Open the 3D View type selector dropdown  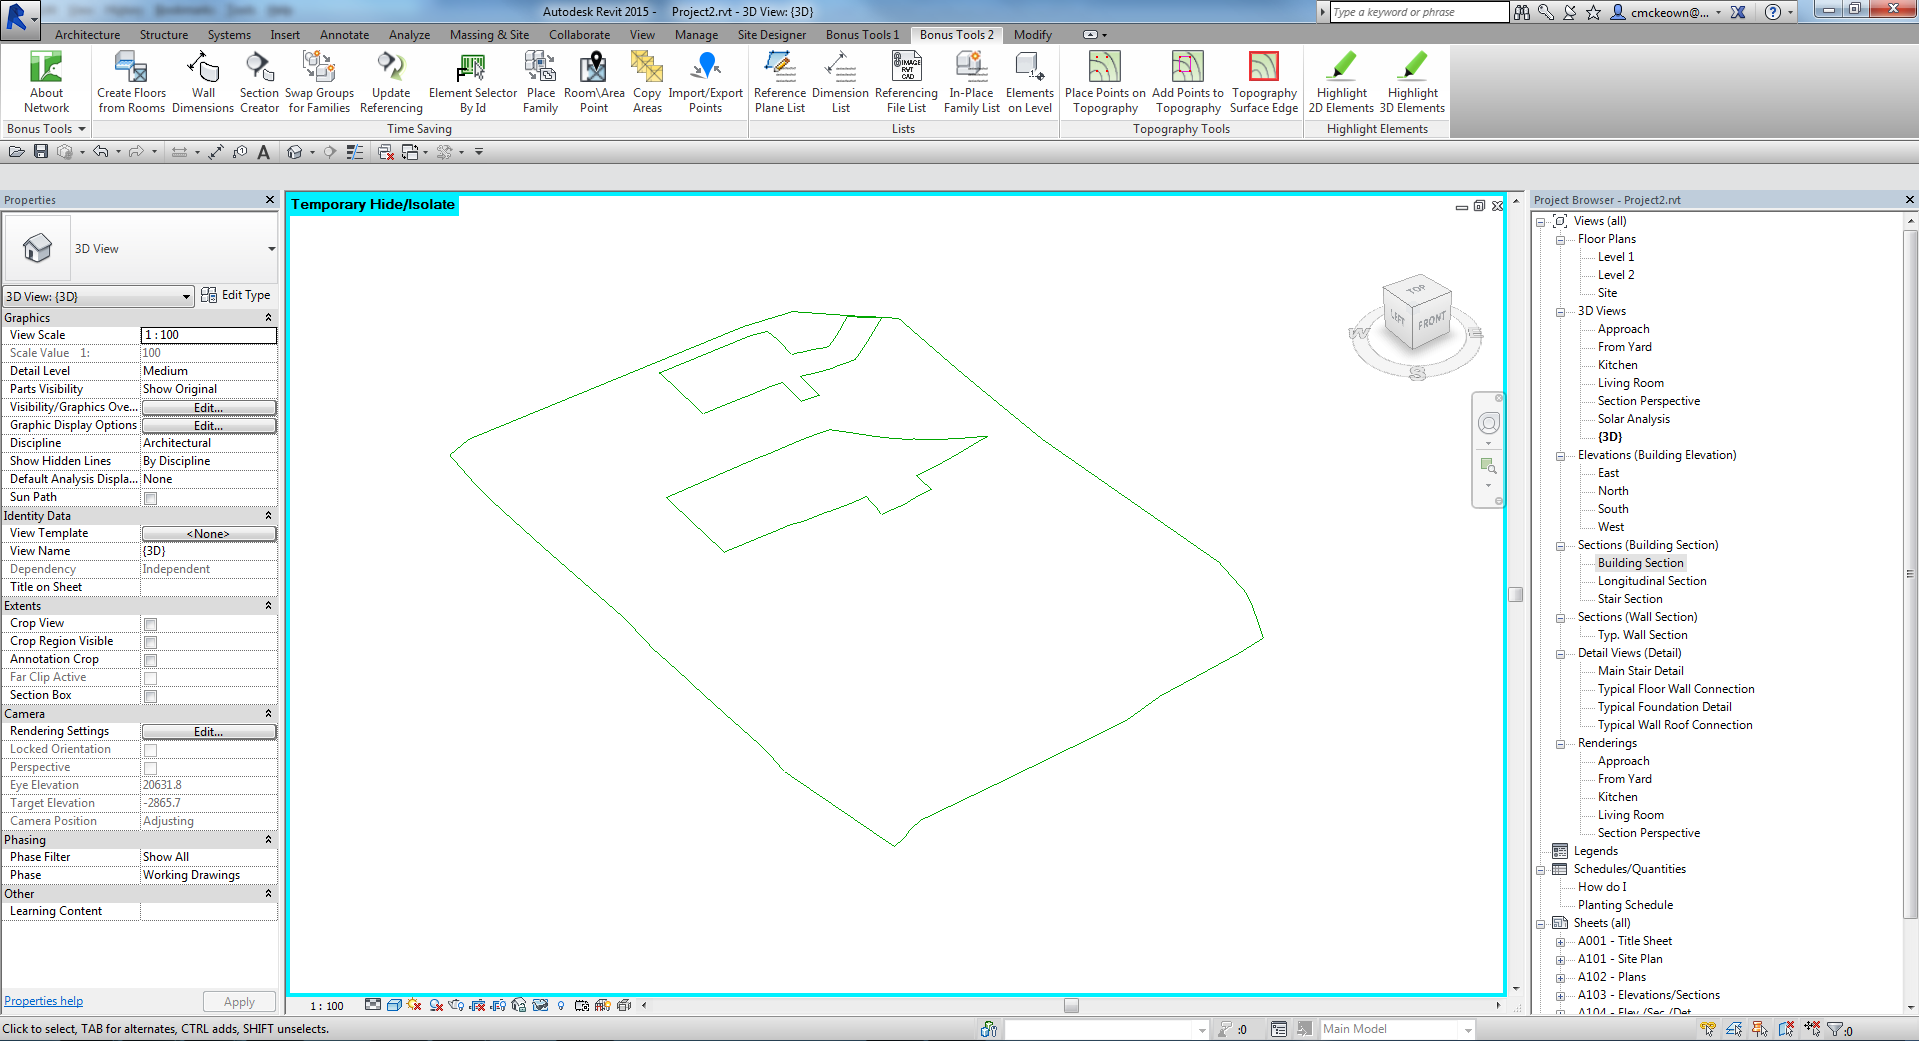click(271, 249)
